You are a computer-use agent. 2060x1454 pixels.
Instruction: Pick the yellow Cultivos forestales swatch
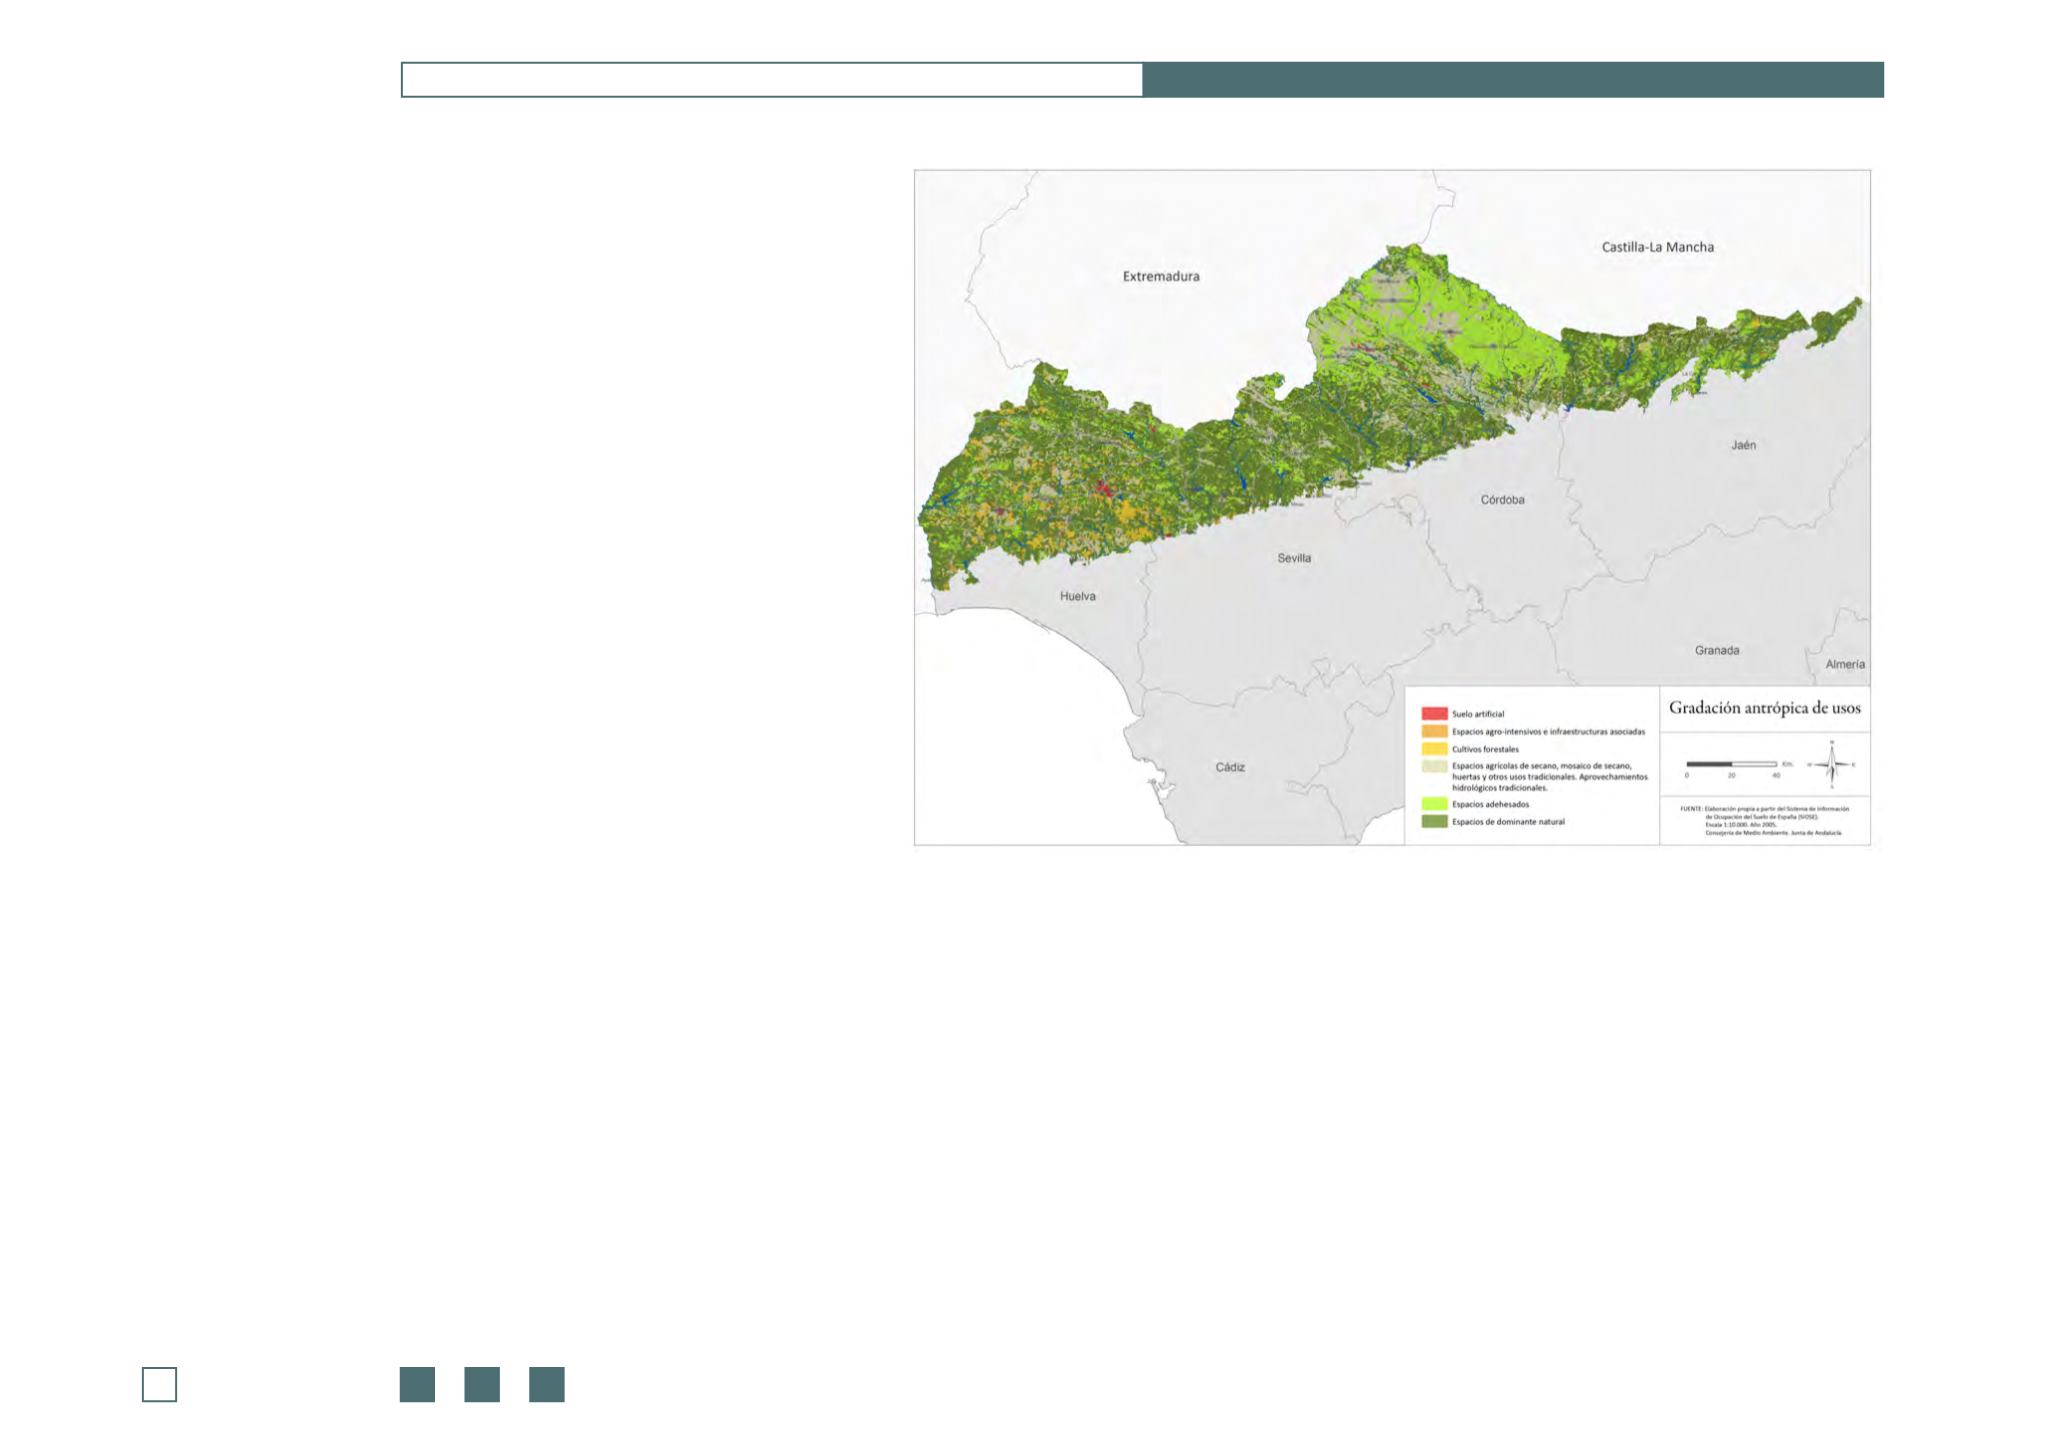[x=1434, y=749]
